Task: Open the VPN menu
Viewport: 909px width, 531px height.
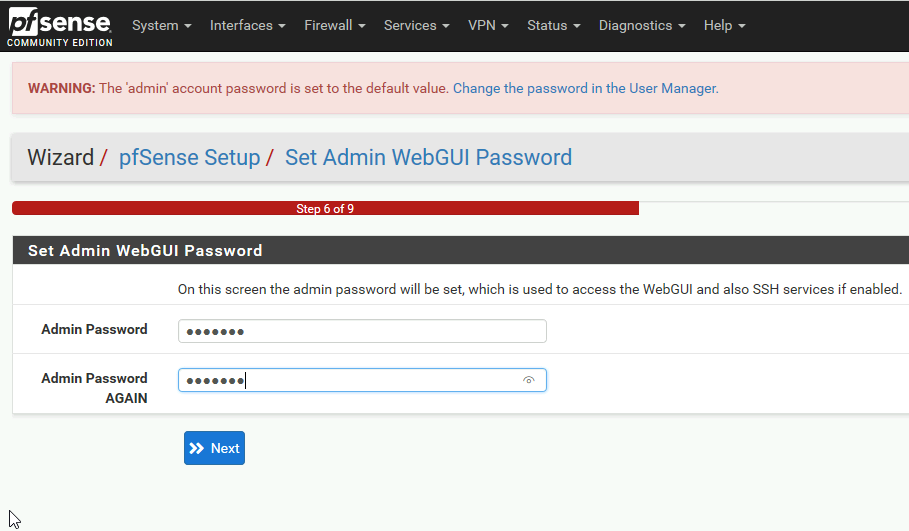Action: [x=488, y=26]
